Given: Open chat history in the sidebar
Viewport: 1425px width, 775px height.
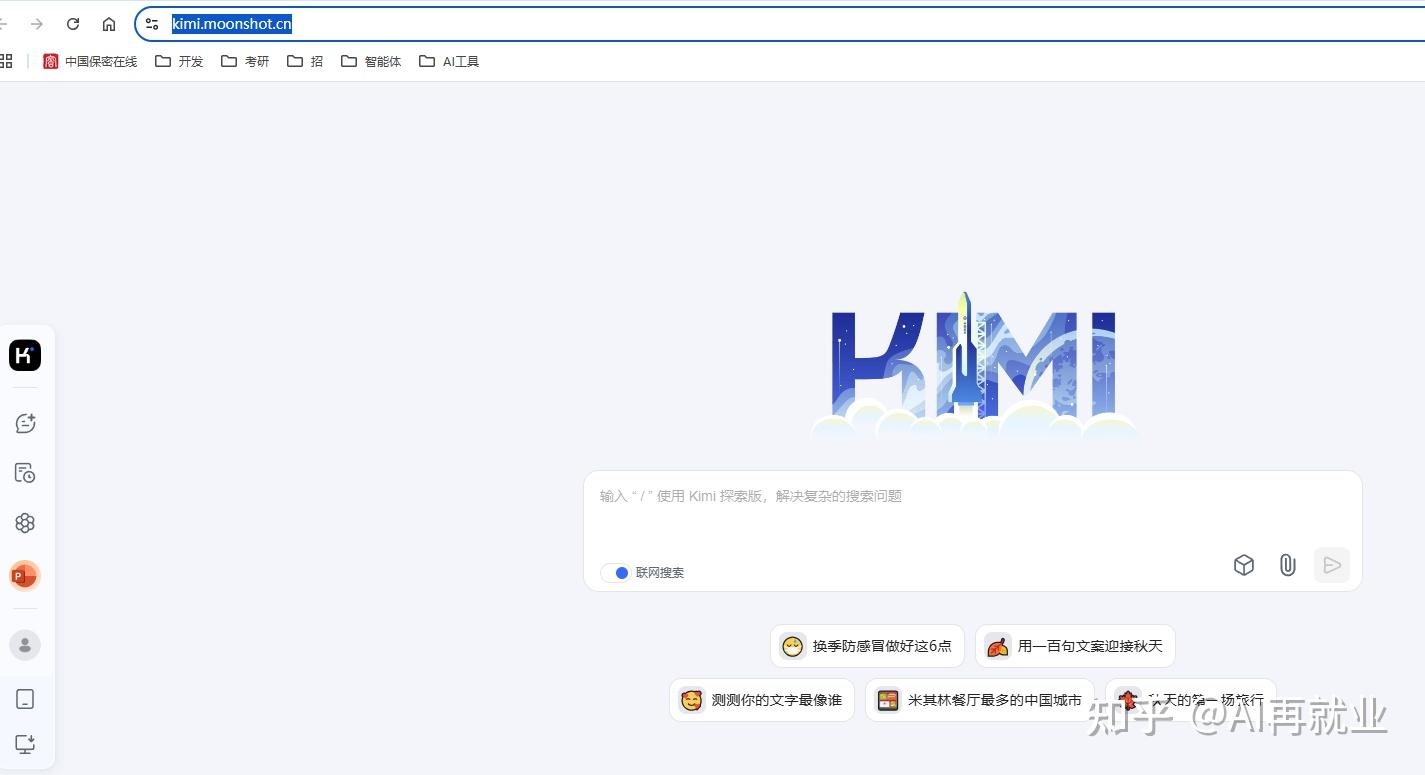Looking at the screenshot, I should tap(24, 472).
